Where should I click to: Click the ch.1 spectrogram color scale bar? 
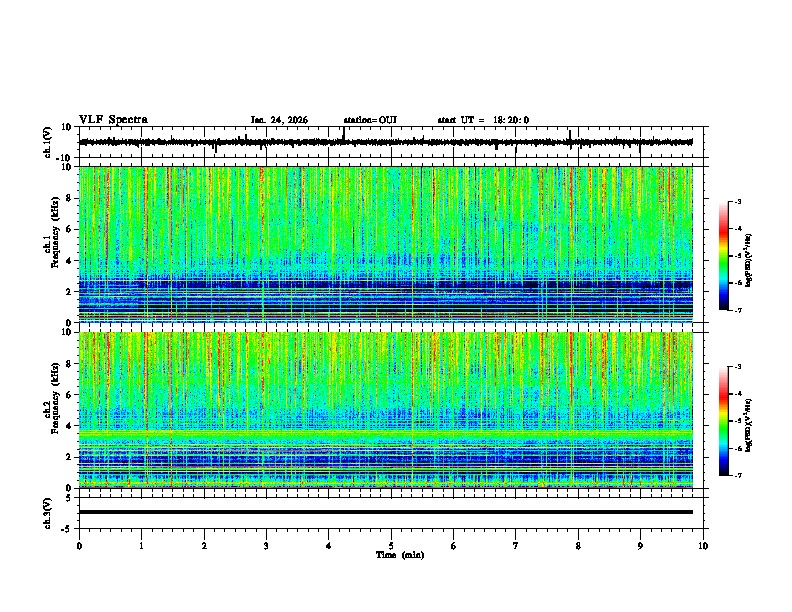pyautogui.click(x=724, y=256)
